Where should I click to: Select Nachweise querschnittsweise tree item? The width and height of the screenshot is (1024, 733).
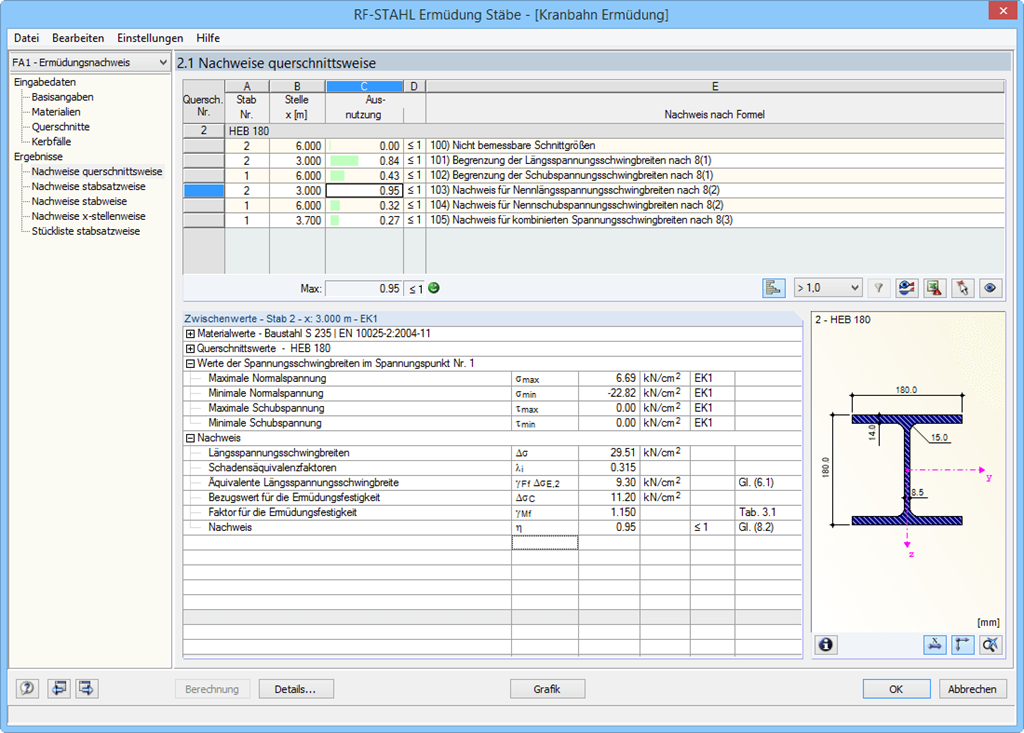pos(97,171)
